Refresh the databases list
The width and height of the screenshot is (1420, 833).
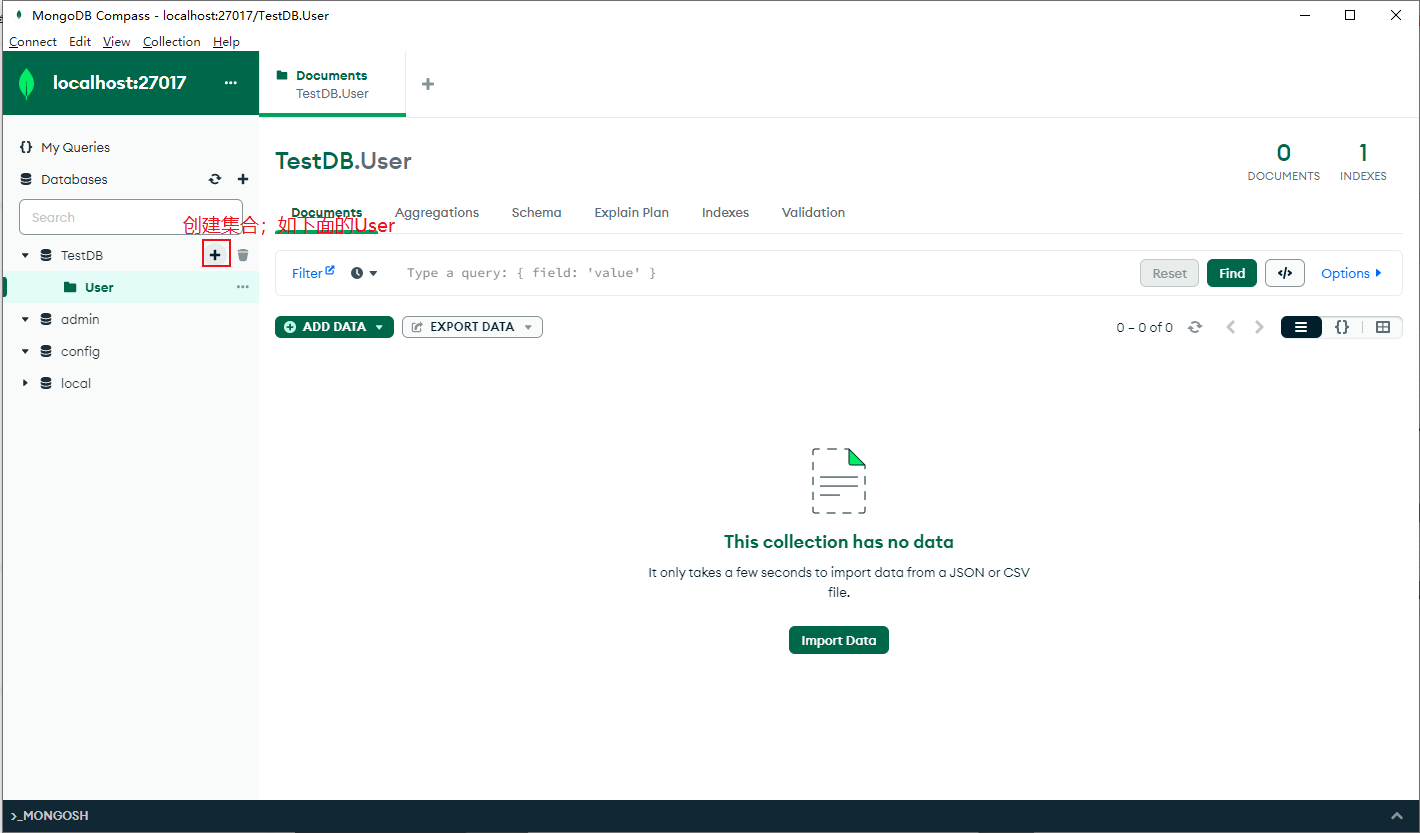(214, 180)
